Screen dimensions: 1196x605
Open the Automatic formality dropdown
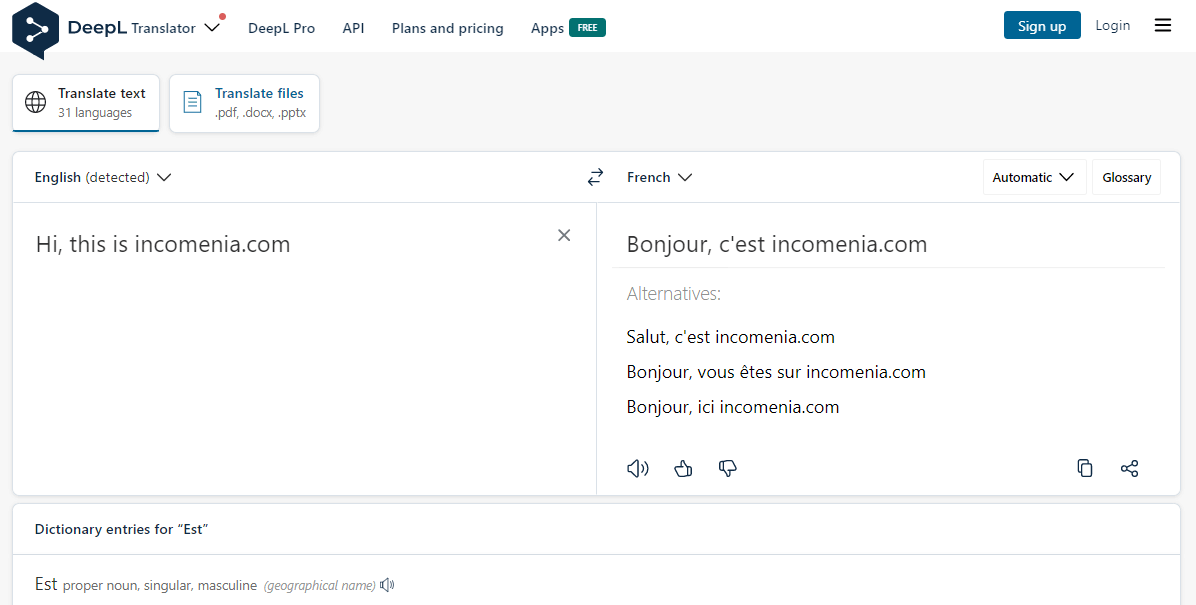(1034, 177)
